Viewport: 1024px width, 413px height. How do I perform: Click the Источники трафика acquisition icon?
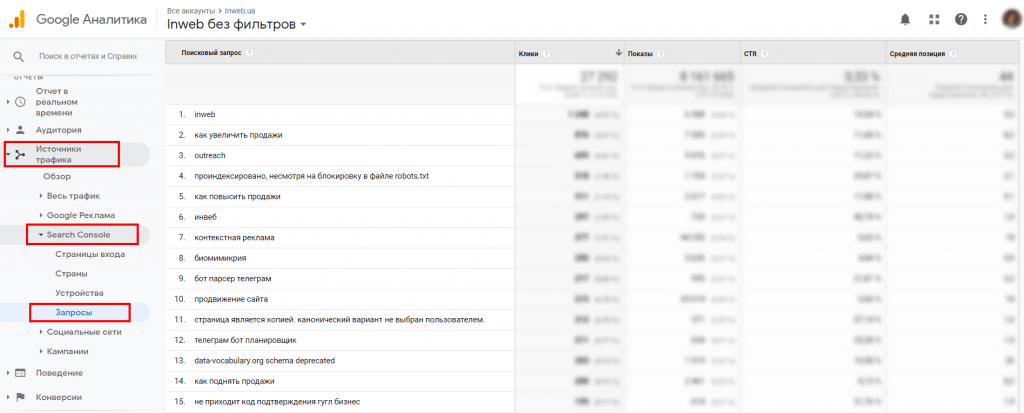[x=20, y=155]
